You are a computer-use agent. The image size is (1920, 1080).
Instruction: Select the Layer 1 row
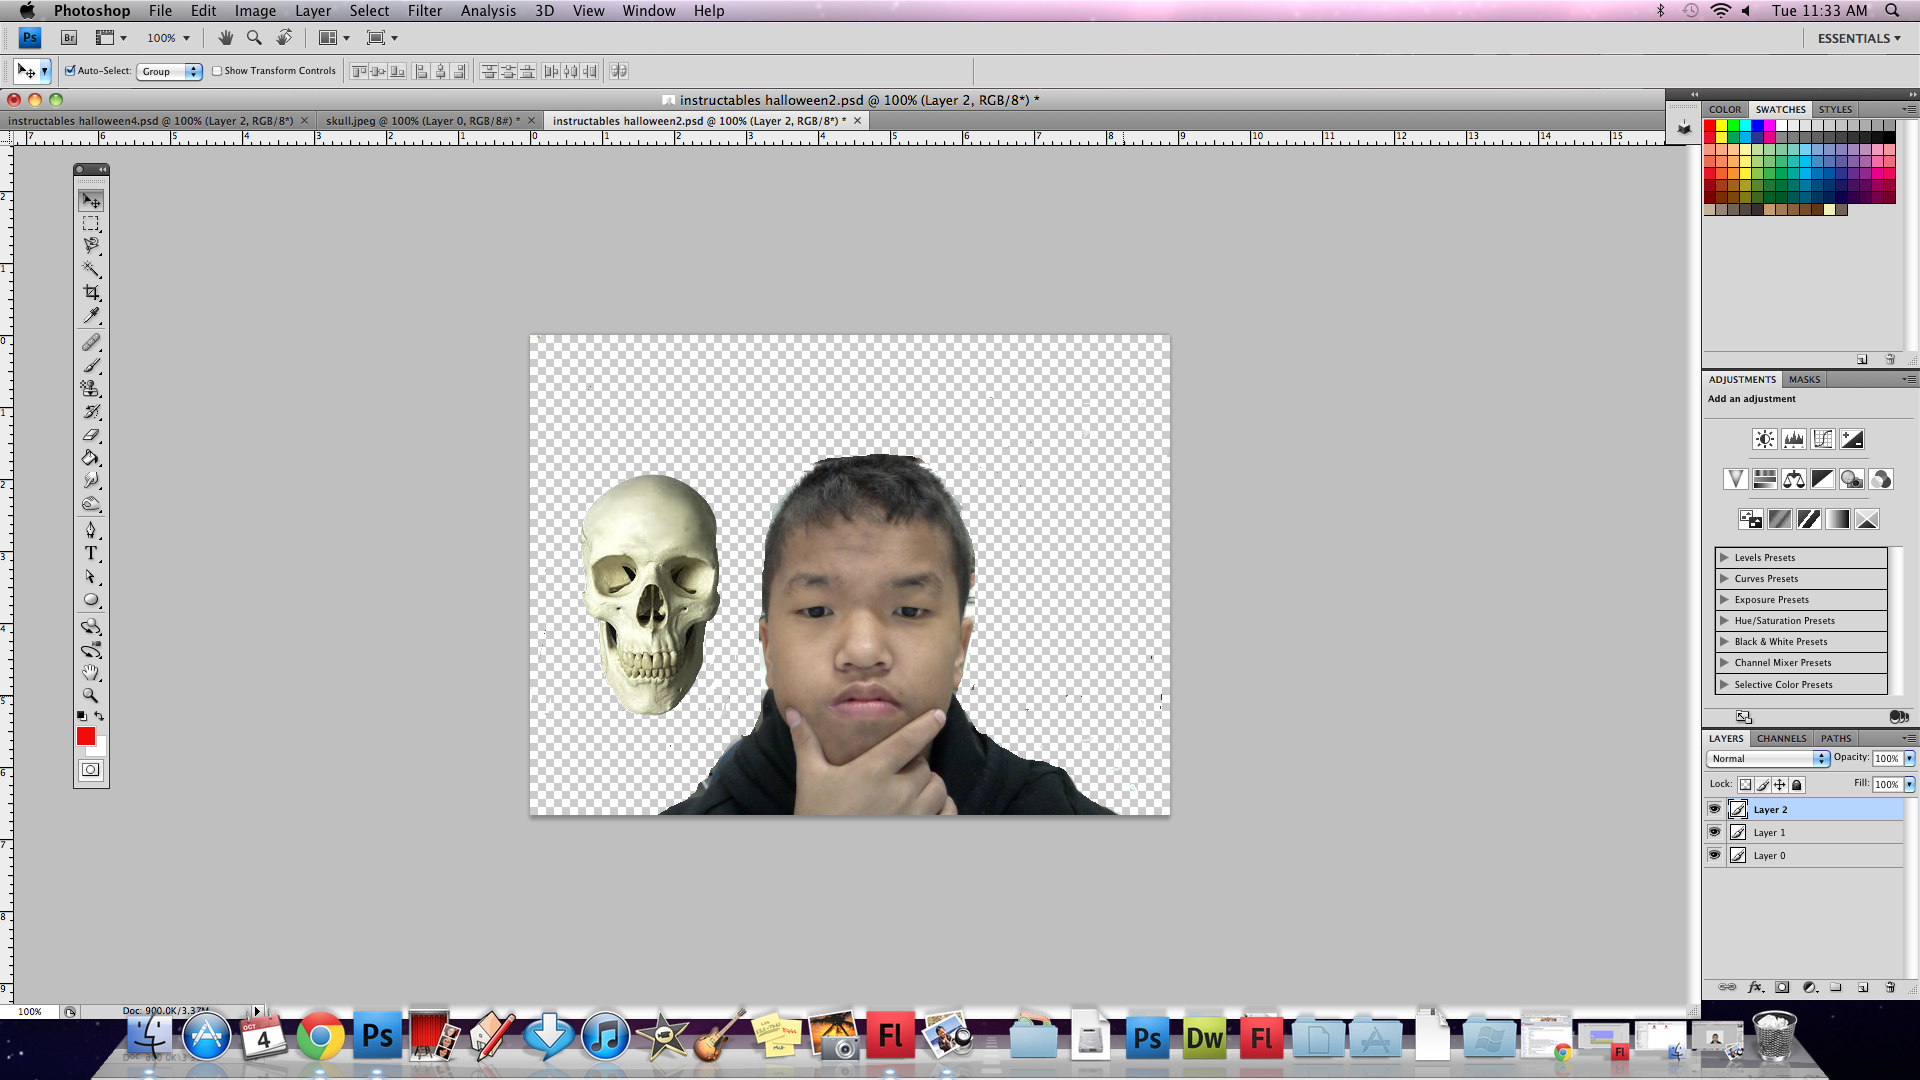pyautogui.click(x=1803, y=832)
